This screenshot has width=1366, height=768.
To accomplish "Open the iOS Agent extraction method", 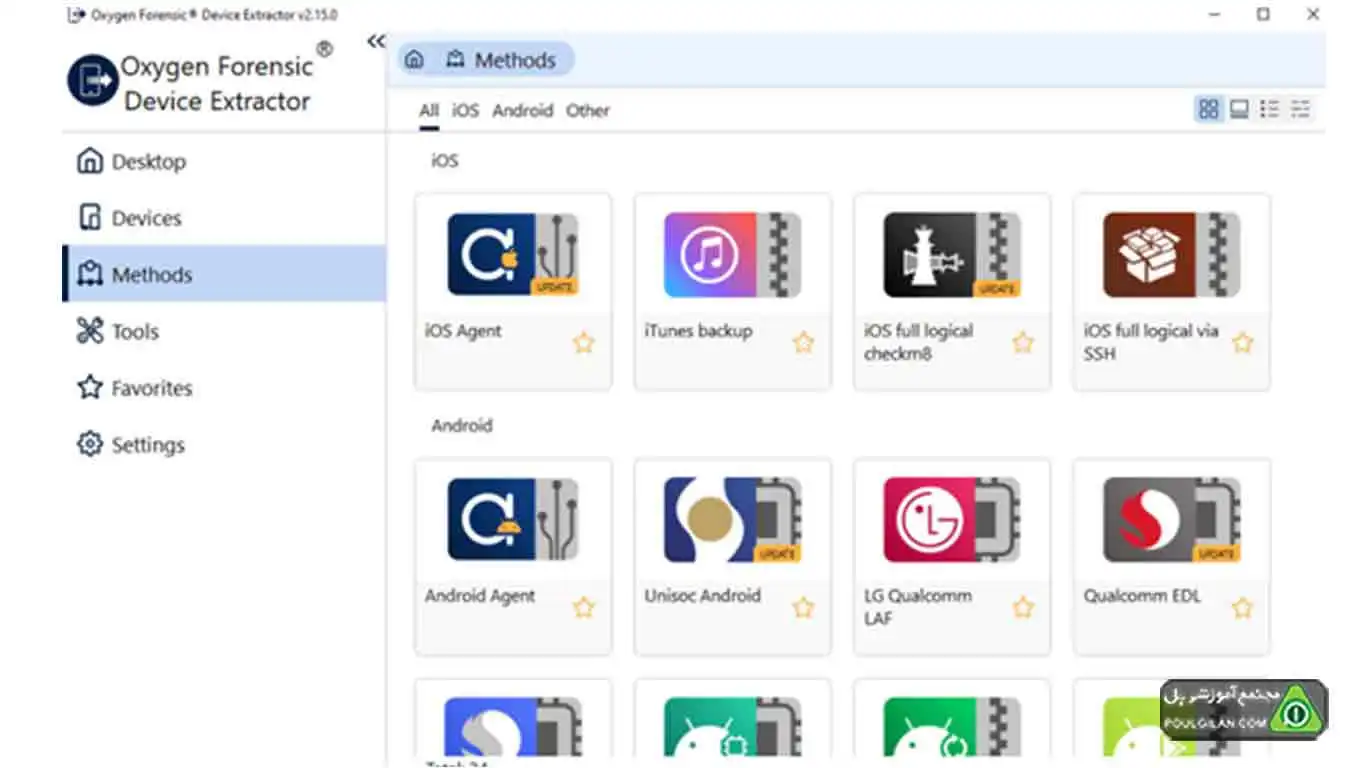I will 513,254.
